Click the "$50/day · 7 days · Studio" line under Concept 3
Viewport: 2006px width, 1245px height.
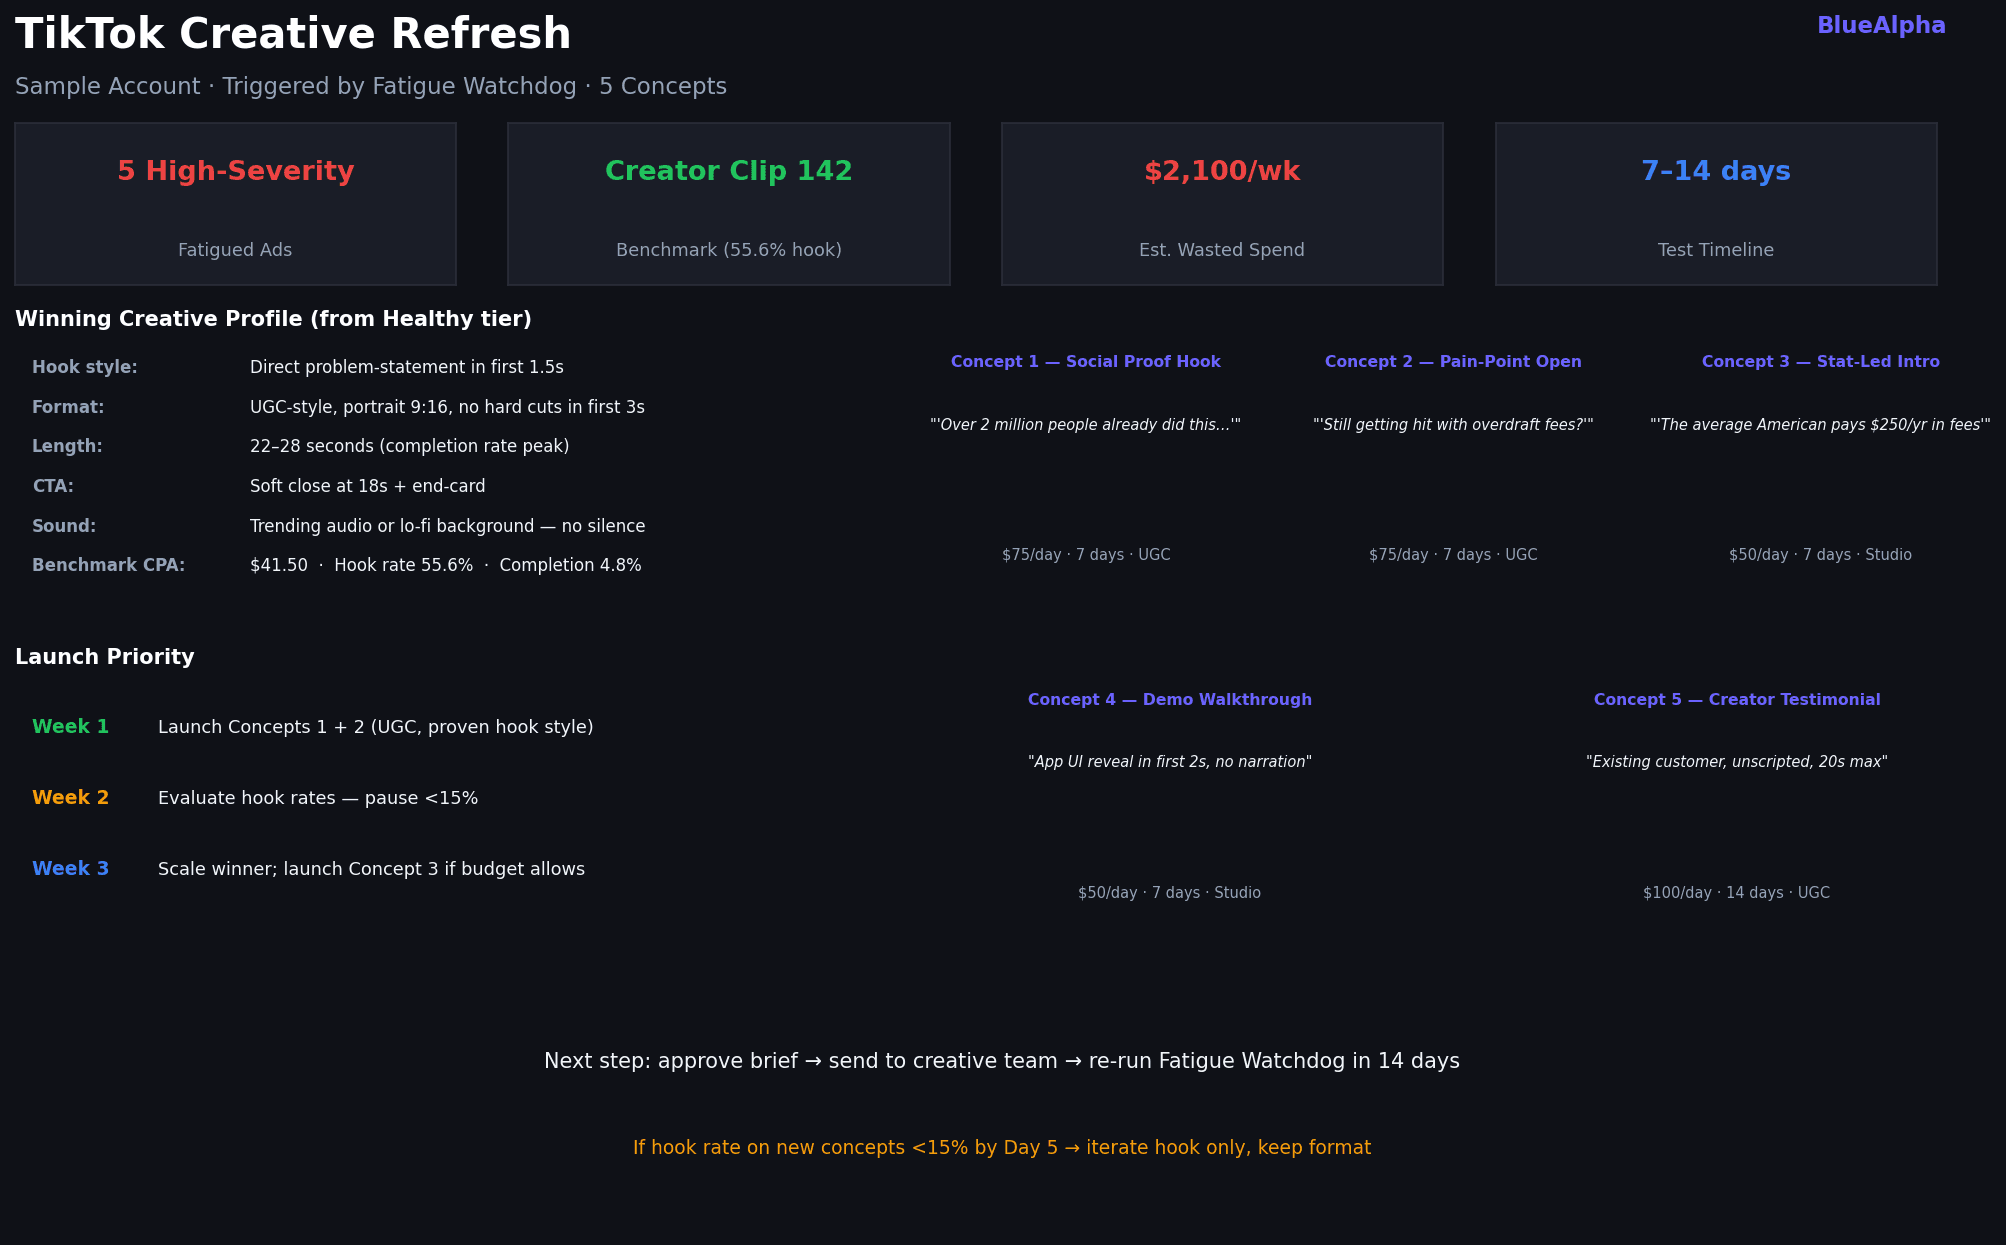coord(1820,555)
